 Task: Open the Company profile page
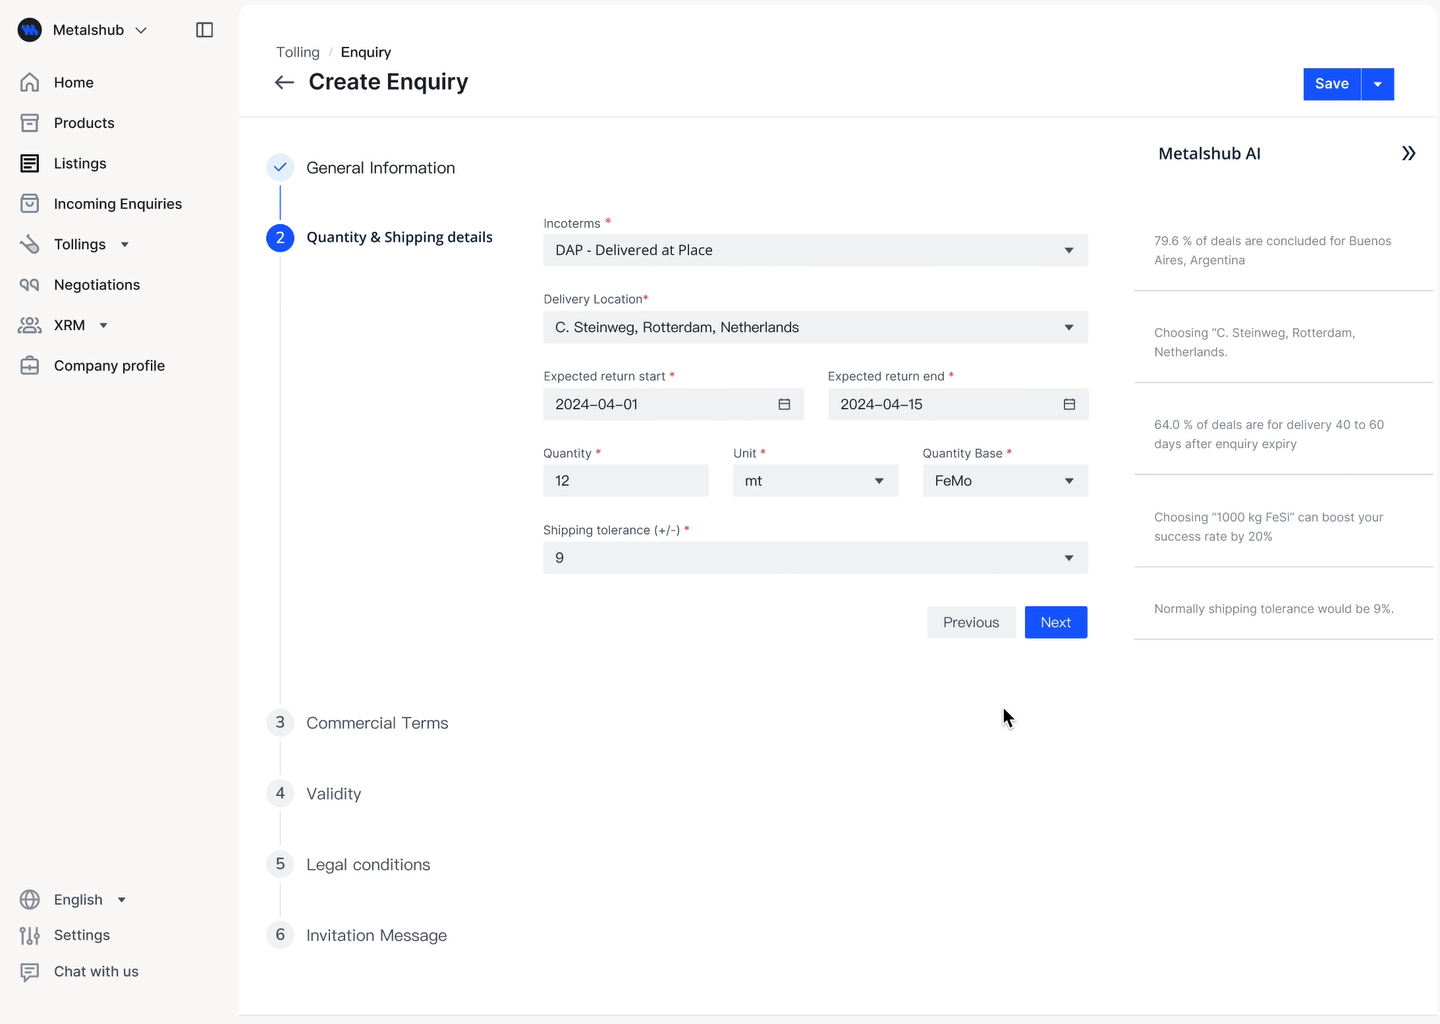tap(109, 365)
